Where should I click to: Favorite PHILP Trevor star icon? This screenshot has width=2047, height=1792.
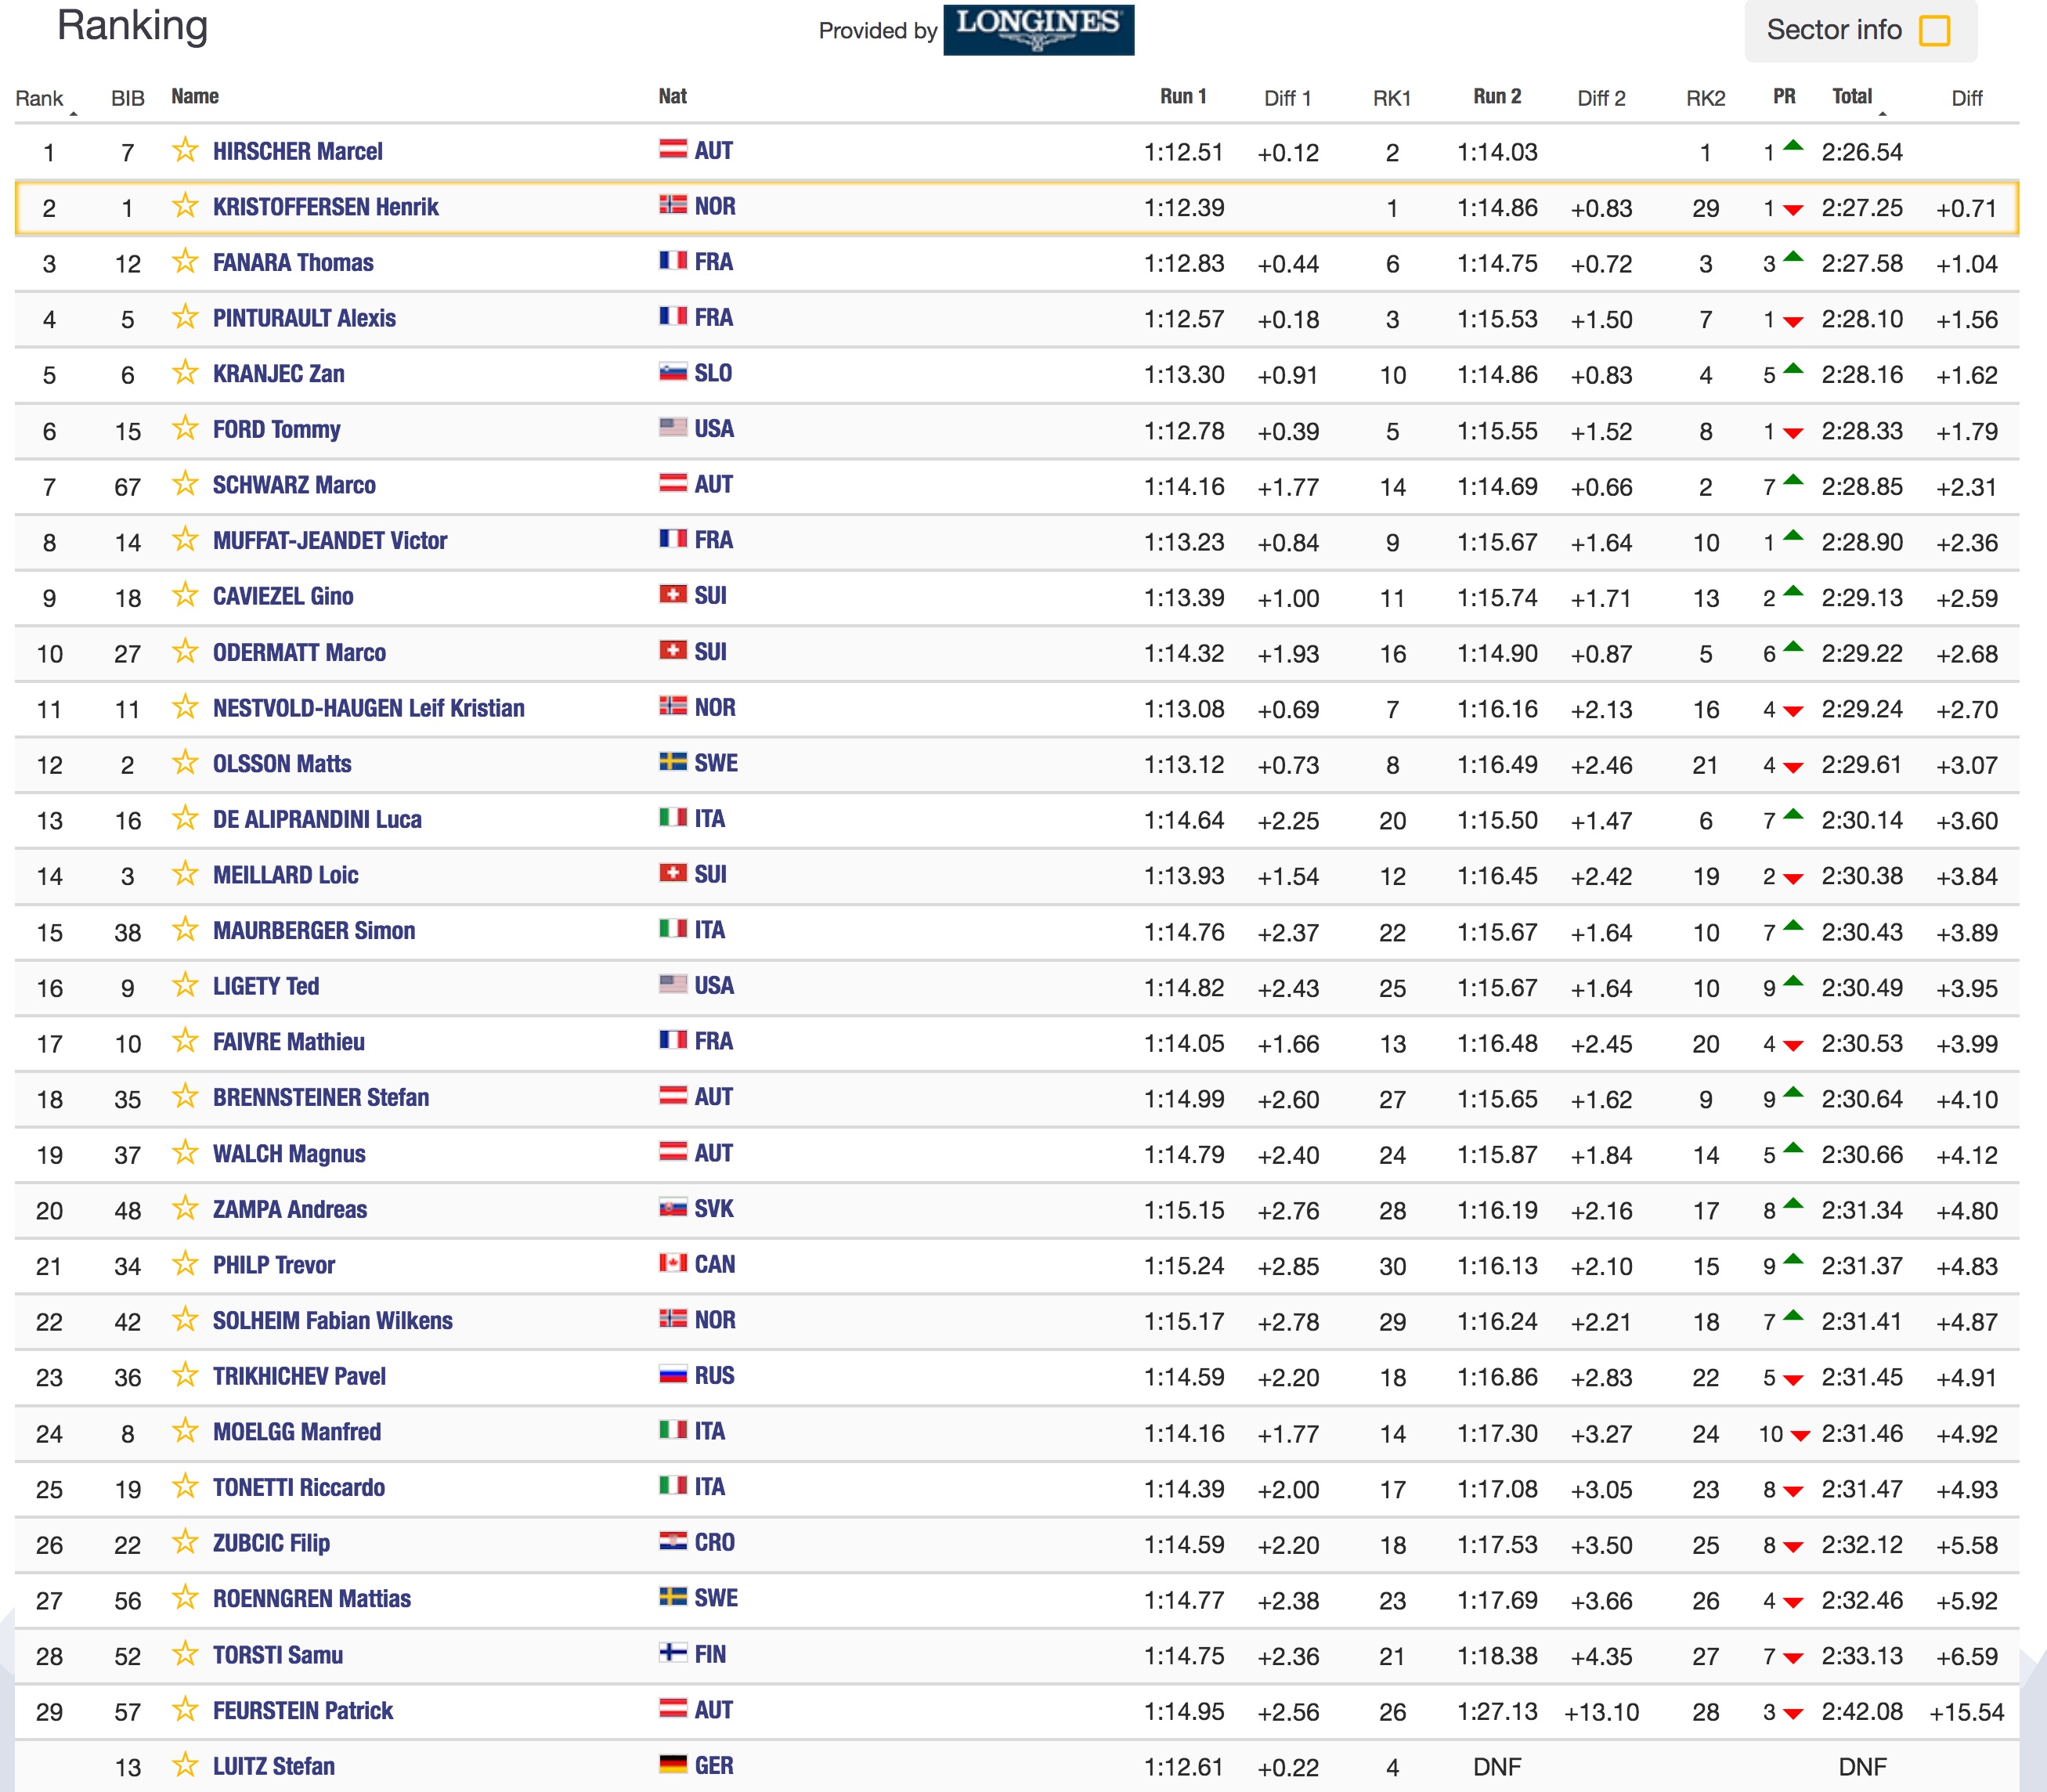pos(185,1265)
